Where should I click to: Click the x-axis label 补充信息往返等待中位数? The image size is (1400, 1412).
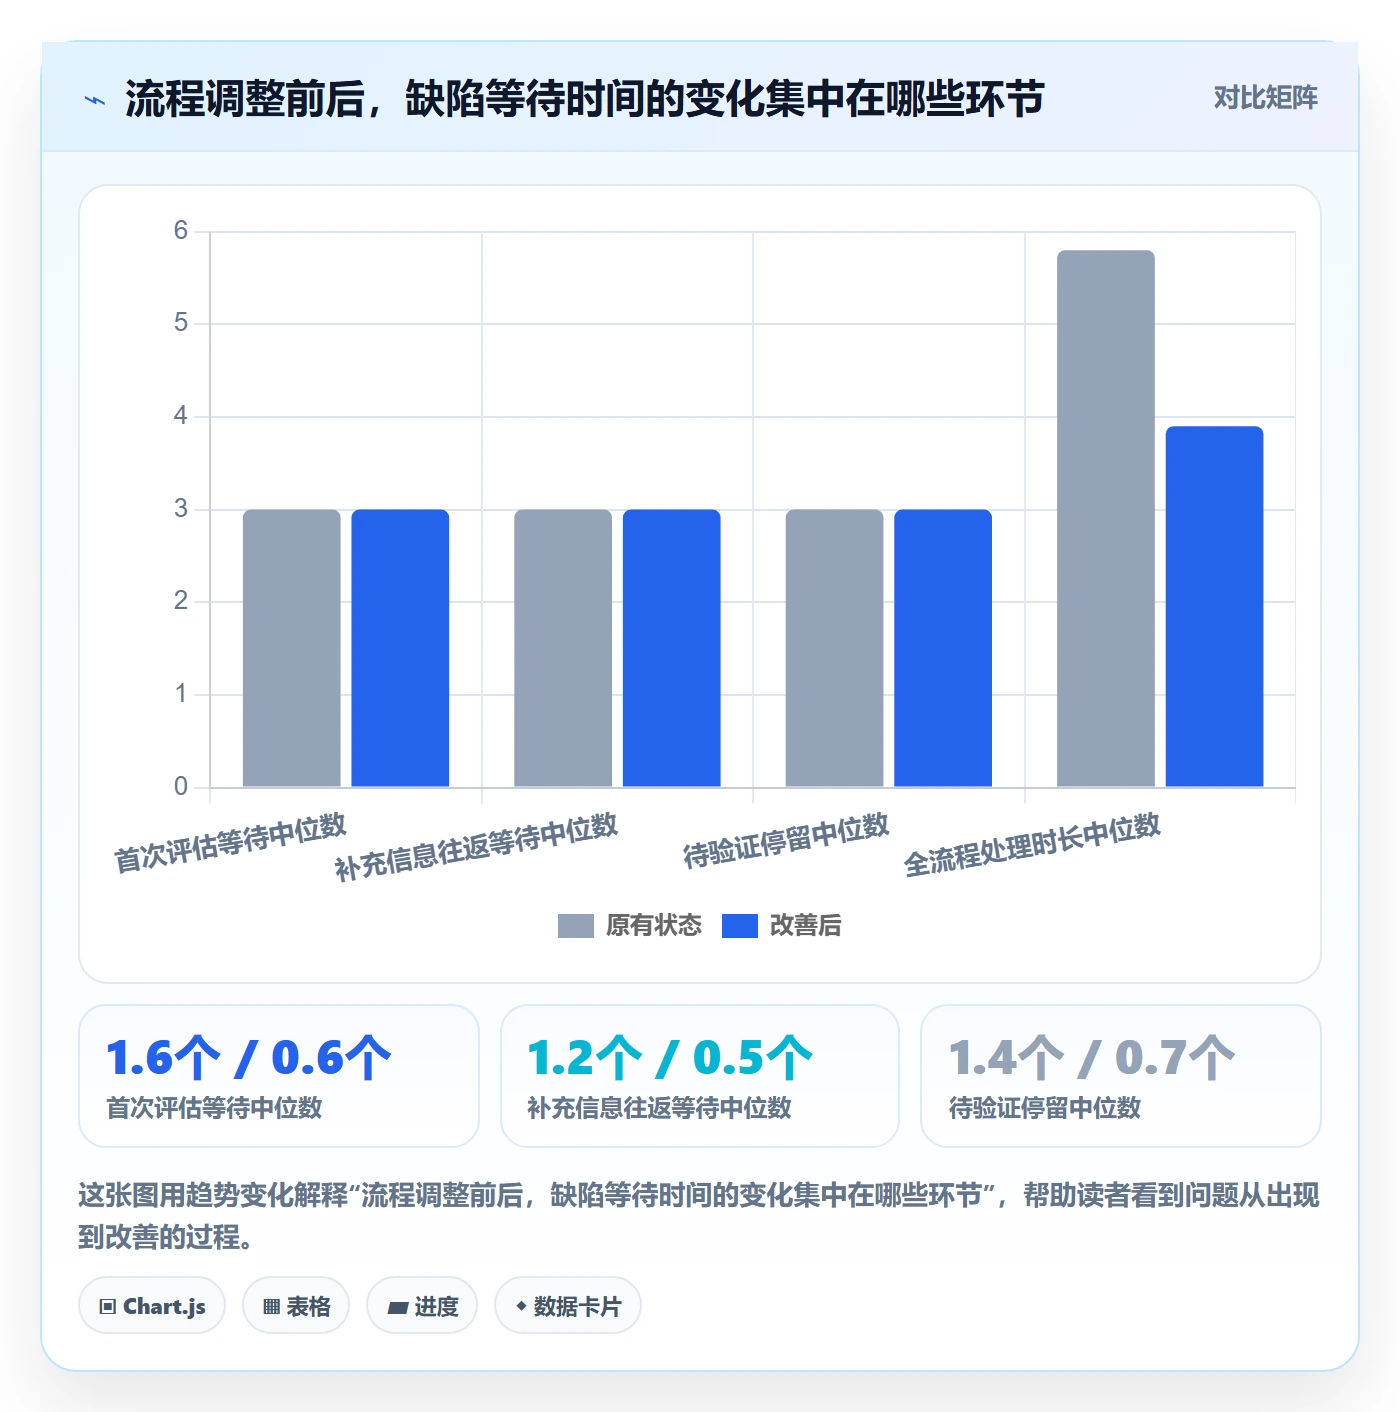coord(476,846)
